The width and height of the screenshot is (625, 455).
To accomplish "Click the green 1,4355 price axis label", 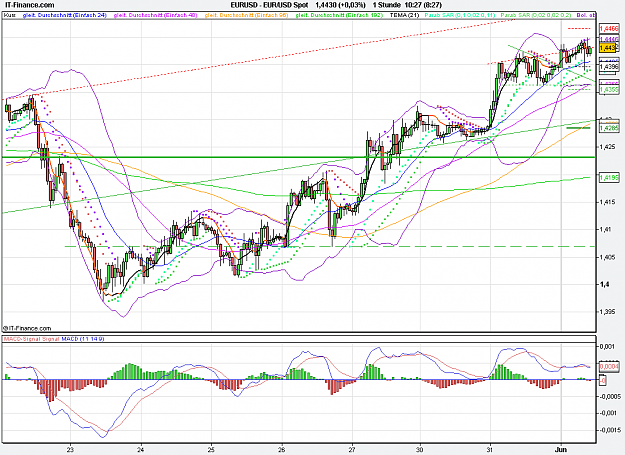I will (609, 90).
